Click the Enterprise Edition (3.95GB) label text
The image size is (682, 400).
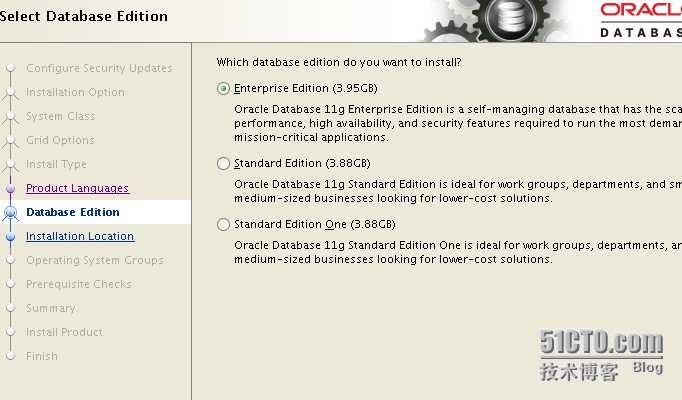pos(305,88)
